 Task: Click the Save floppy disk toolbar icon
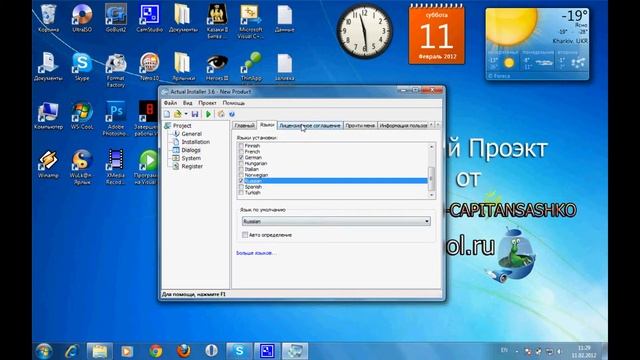click(195, 114)
